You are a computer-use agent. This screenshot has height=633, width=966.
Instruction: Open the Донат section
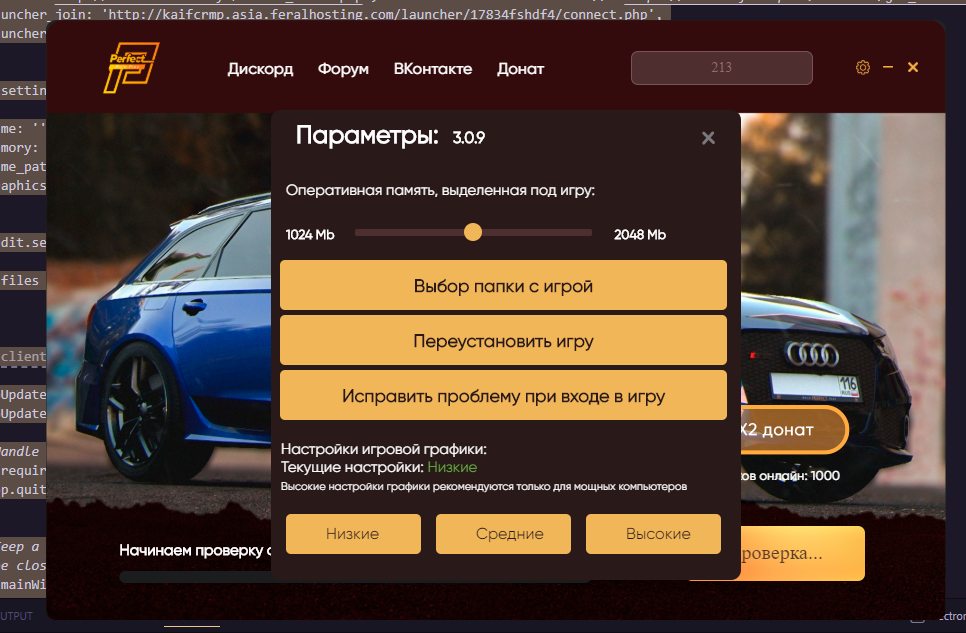(520, 69)
